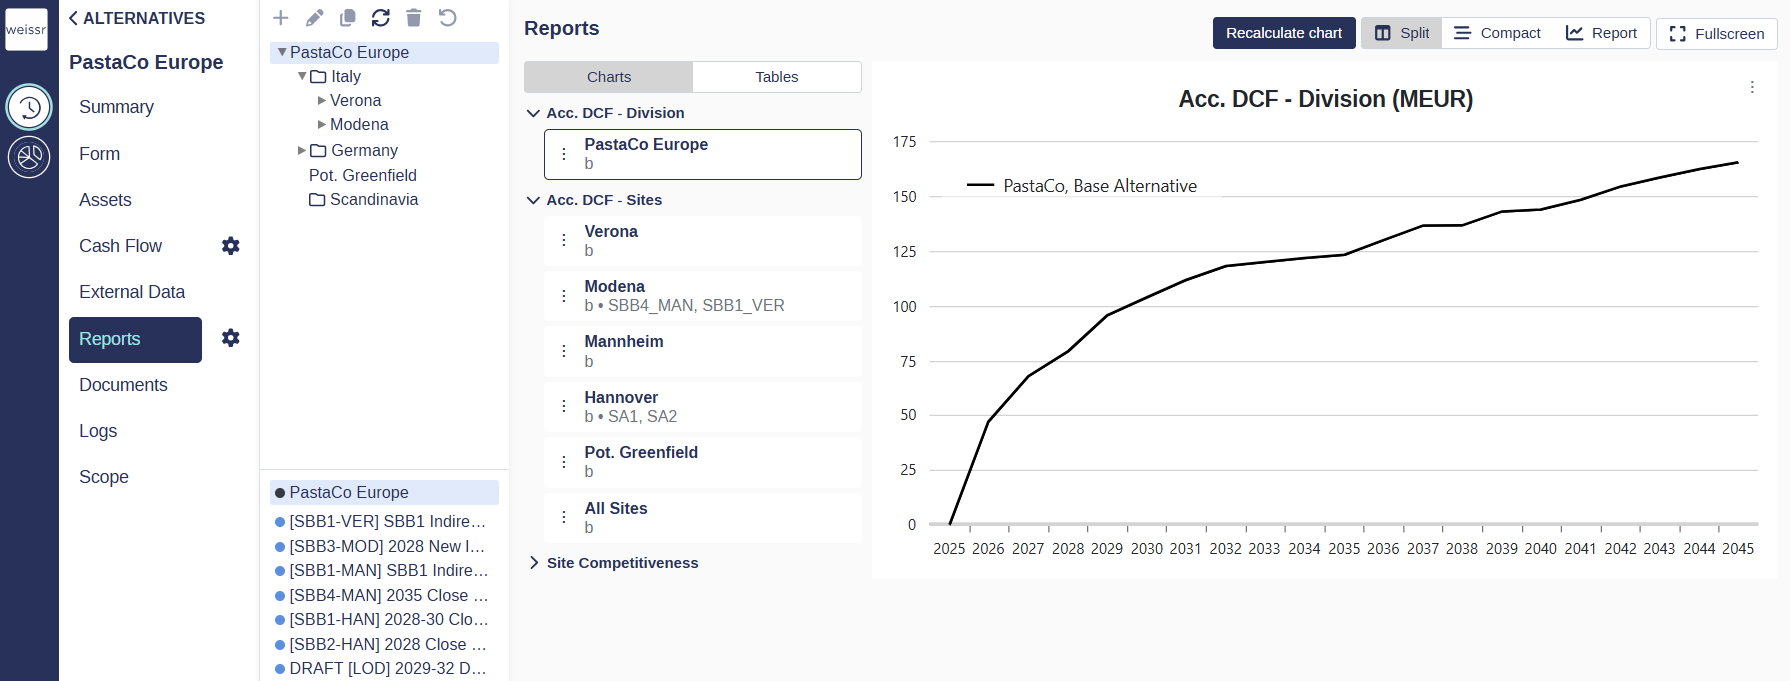Expand the Germany folder

point(302,150)
